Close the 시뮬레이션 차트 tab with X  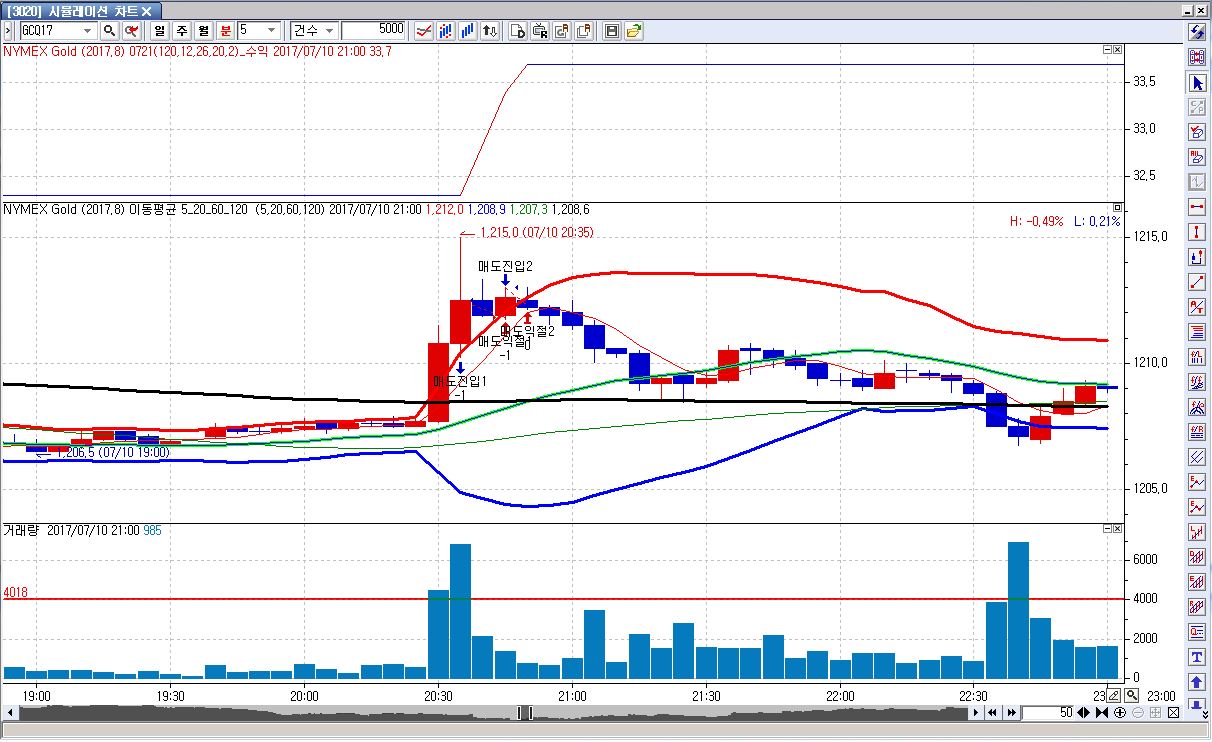click(x=147, y=10)
